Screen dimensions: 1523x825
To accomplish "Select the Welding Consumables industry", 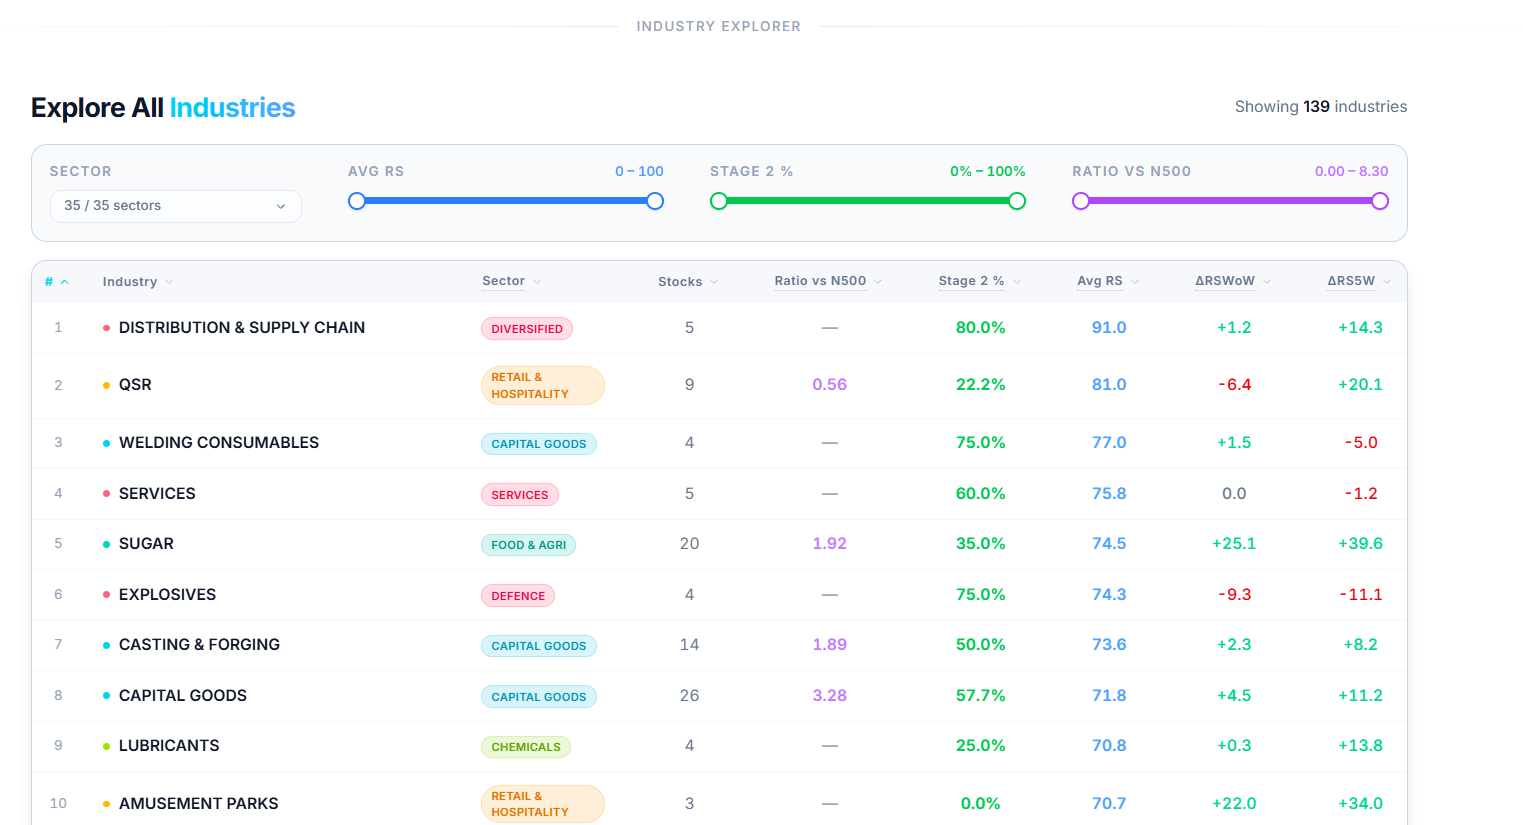I will (219, 443).
